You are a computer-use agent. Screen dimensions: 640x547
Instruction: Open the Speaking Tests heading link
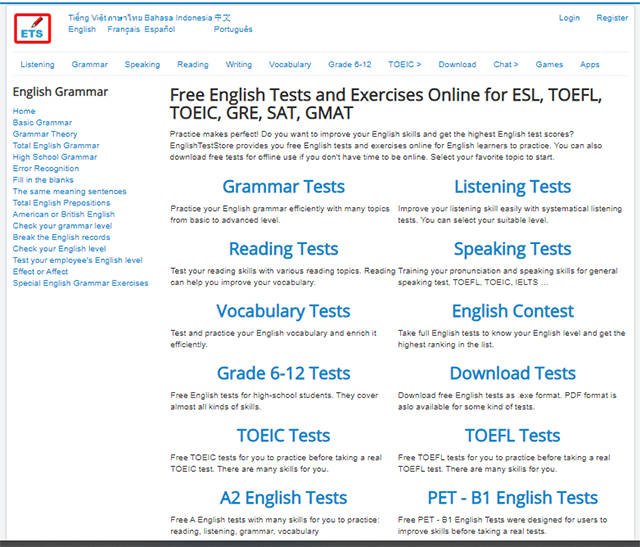click(x=513, y=249)
